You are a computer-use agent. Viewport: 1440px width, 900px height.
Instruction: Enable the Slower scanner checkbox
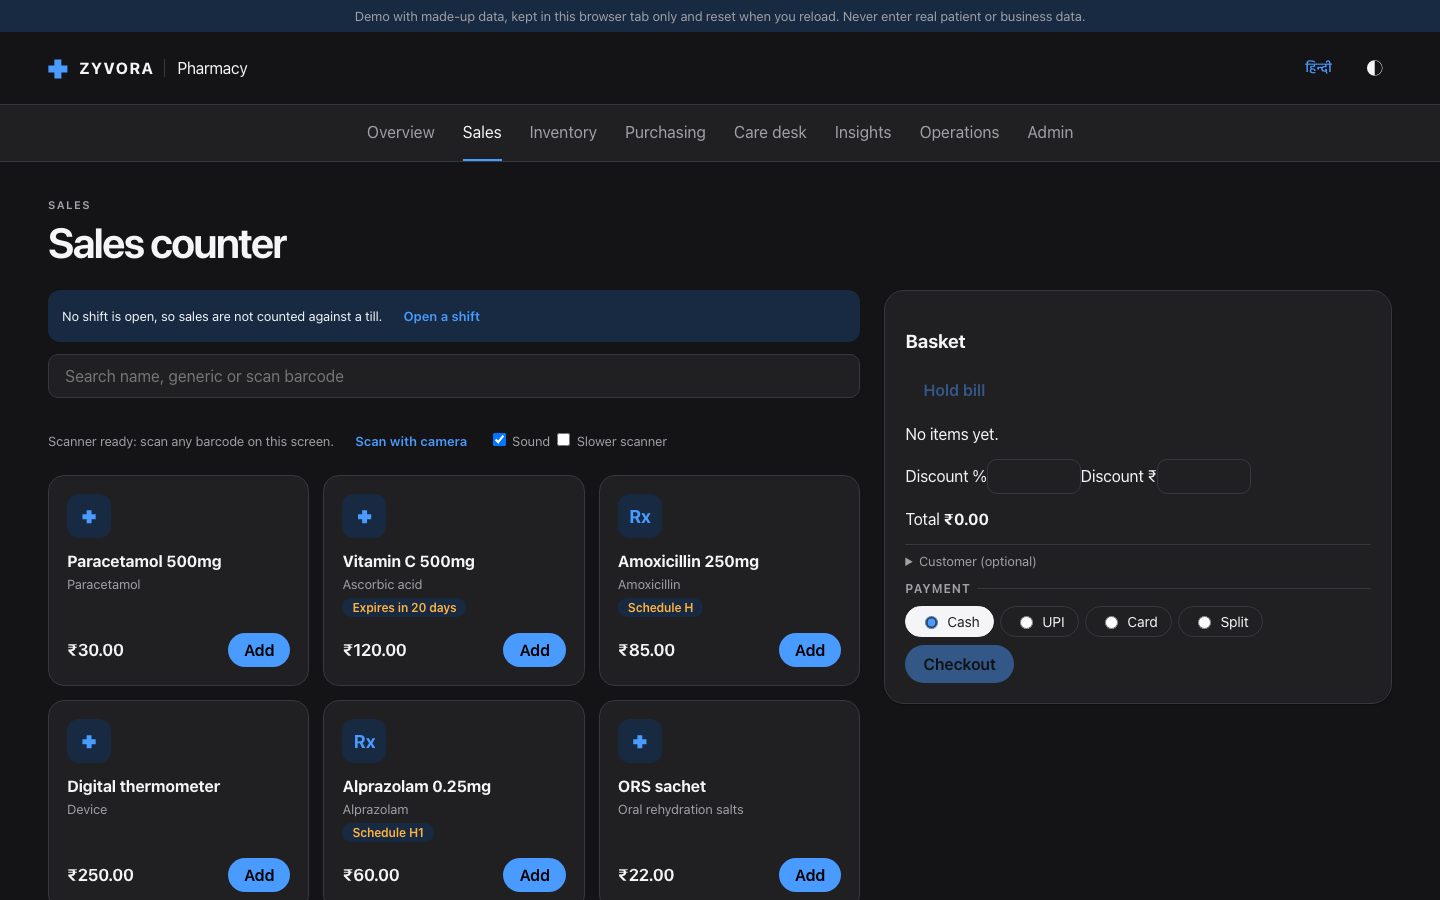pyautogui.click(x=564, y=440)
